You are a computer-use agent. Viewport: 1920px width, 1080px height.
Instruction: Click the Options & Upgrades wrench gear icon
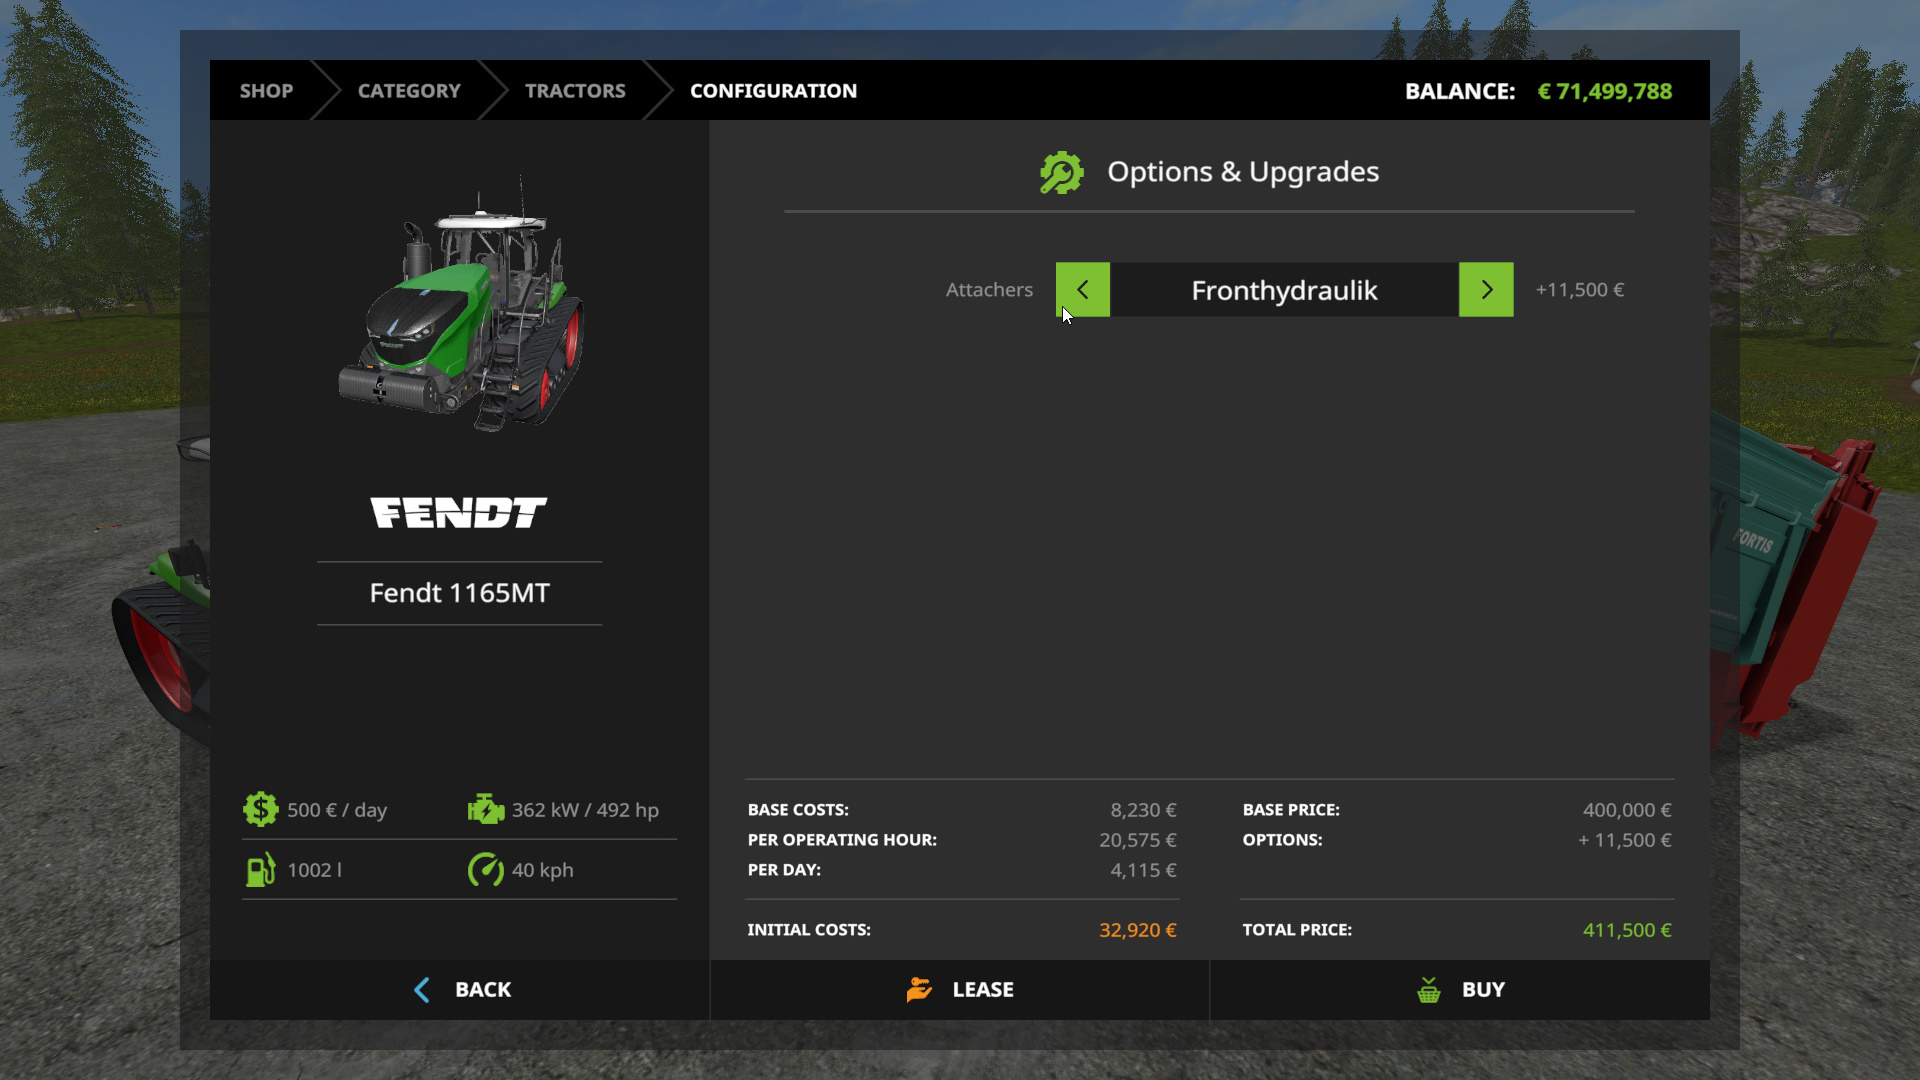tap(1061, 173)
